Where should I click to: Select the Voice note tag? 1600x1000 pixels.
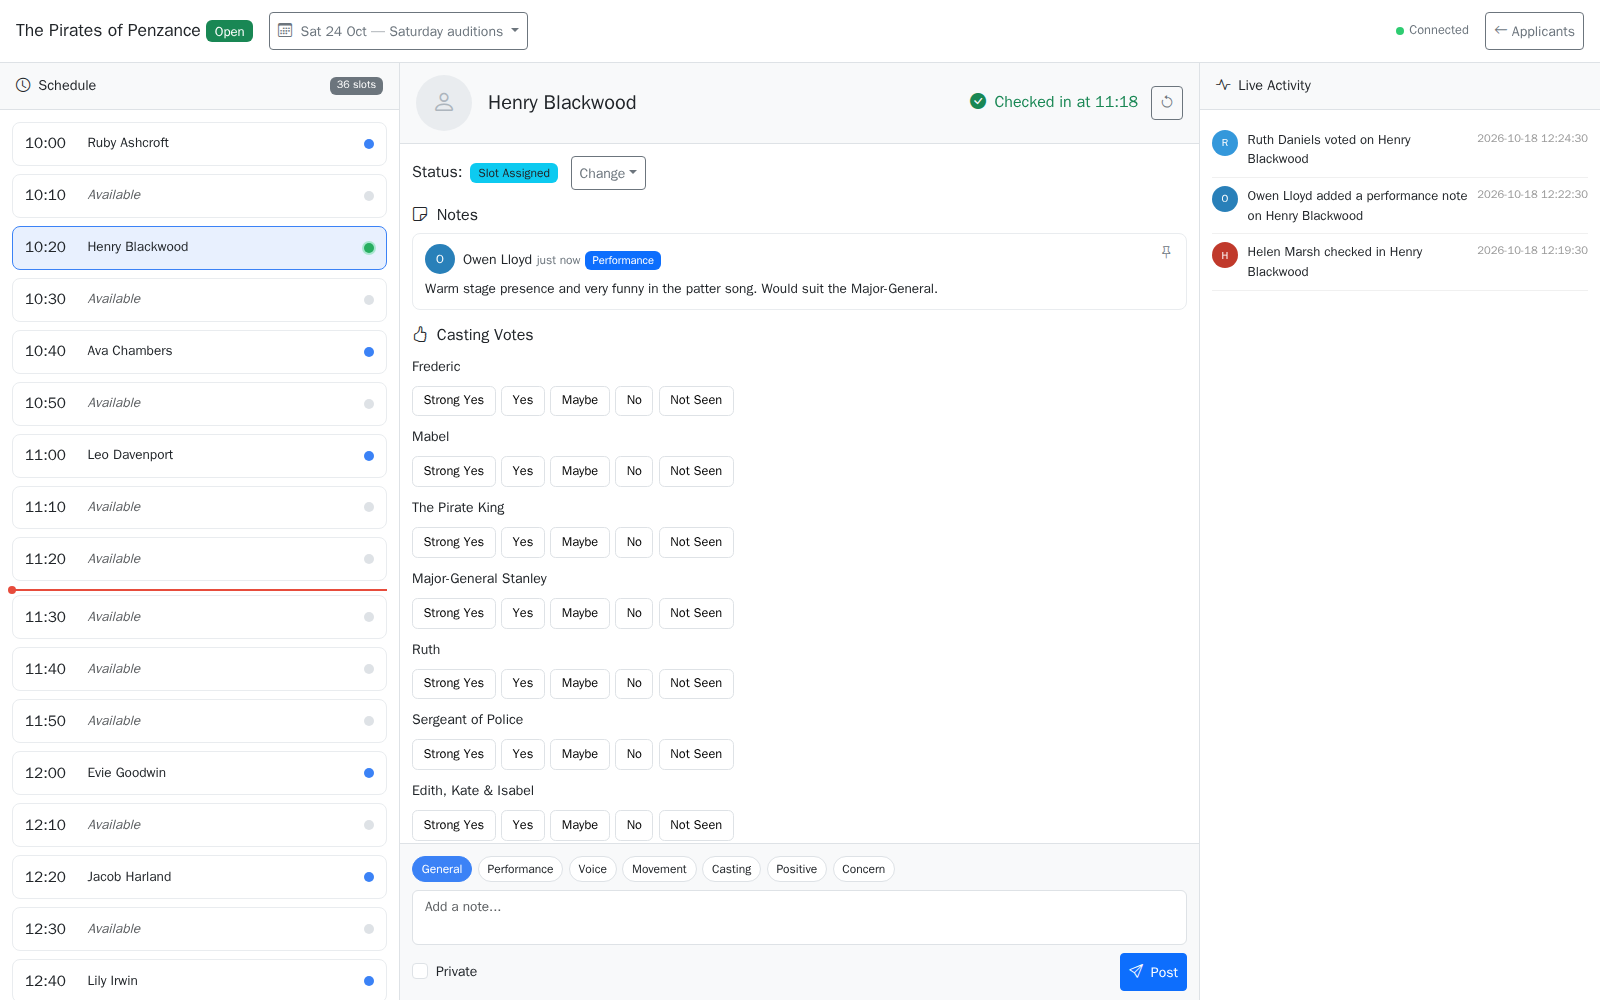coord(593,869)
